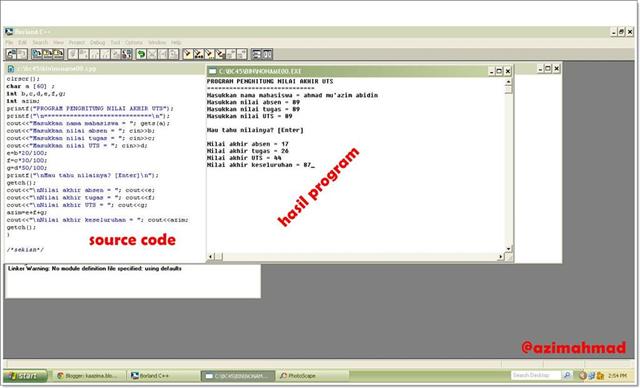Viewport: 640px width, 388px height.
Task: Click the console window's title bar icon
Action: pyautogui.click(x=212, y=71)
